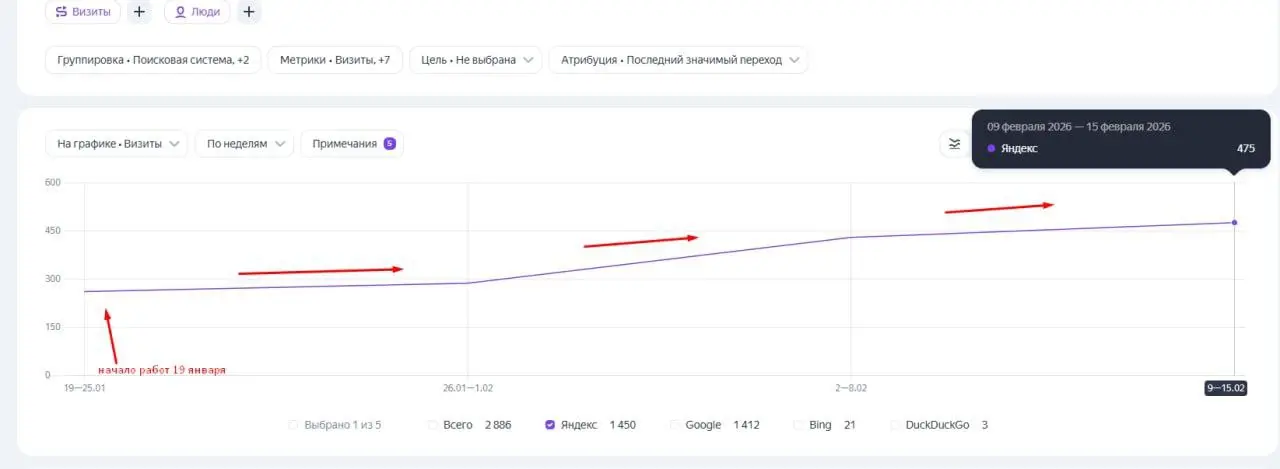
Task: Select the 9—15.02 week label on axis
Action: coord(1225,388)
